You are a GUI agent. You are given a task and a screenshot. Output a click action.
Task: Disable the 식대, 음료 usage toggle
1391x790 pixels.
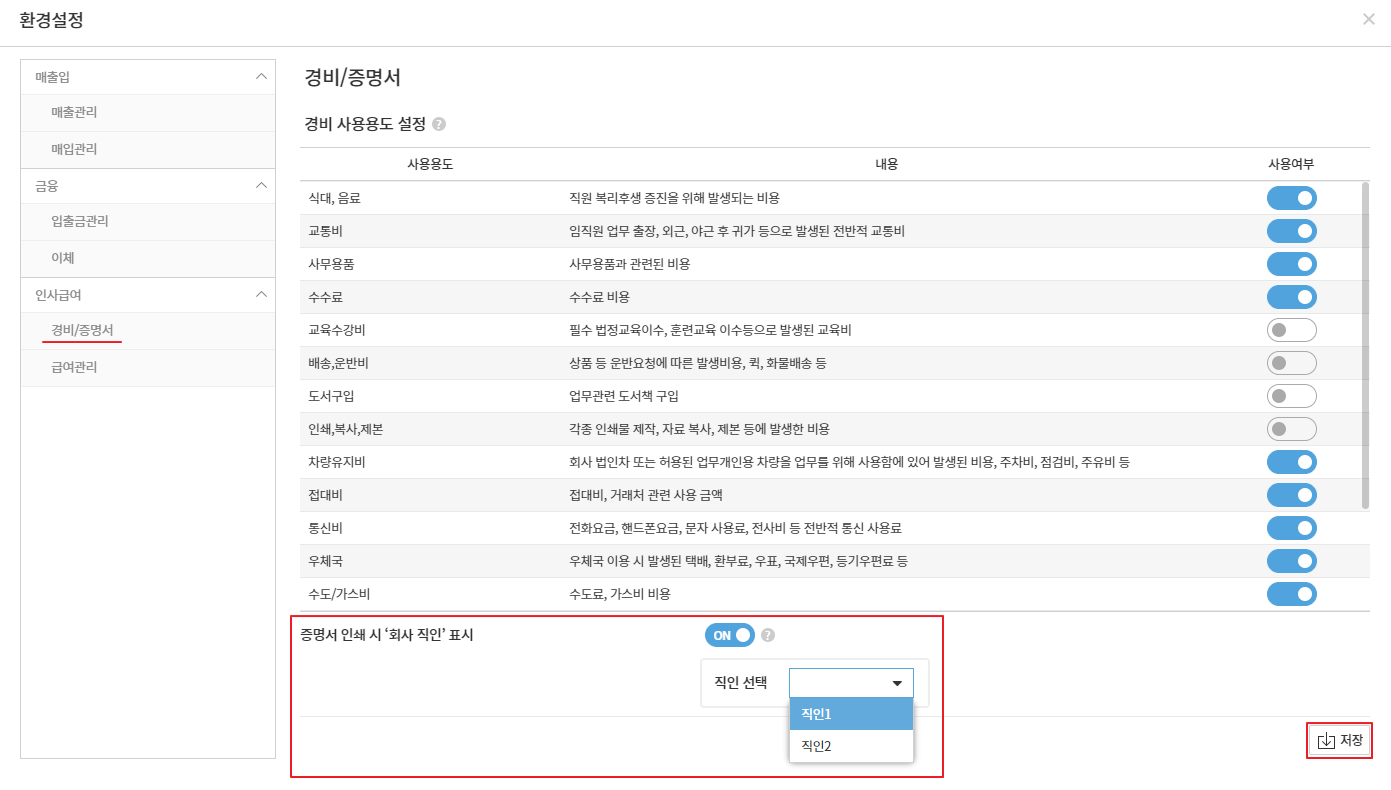[x=1291, y=198]
